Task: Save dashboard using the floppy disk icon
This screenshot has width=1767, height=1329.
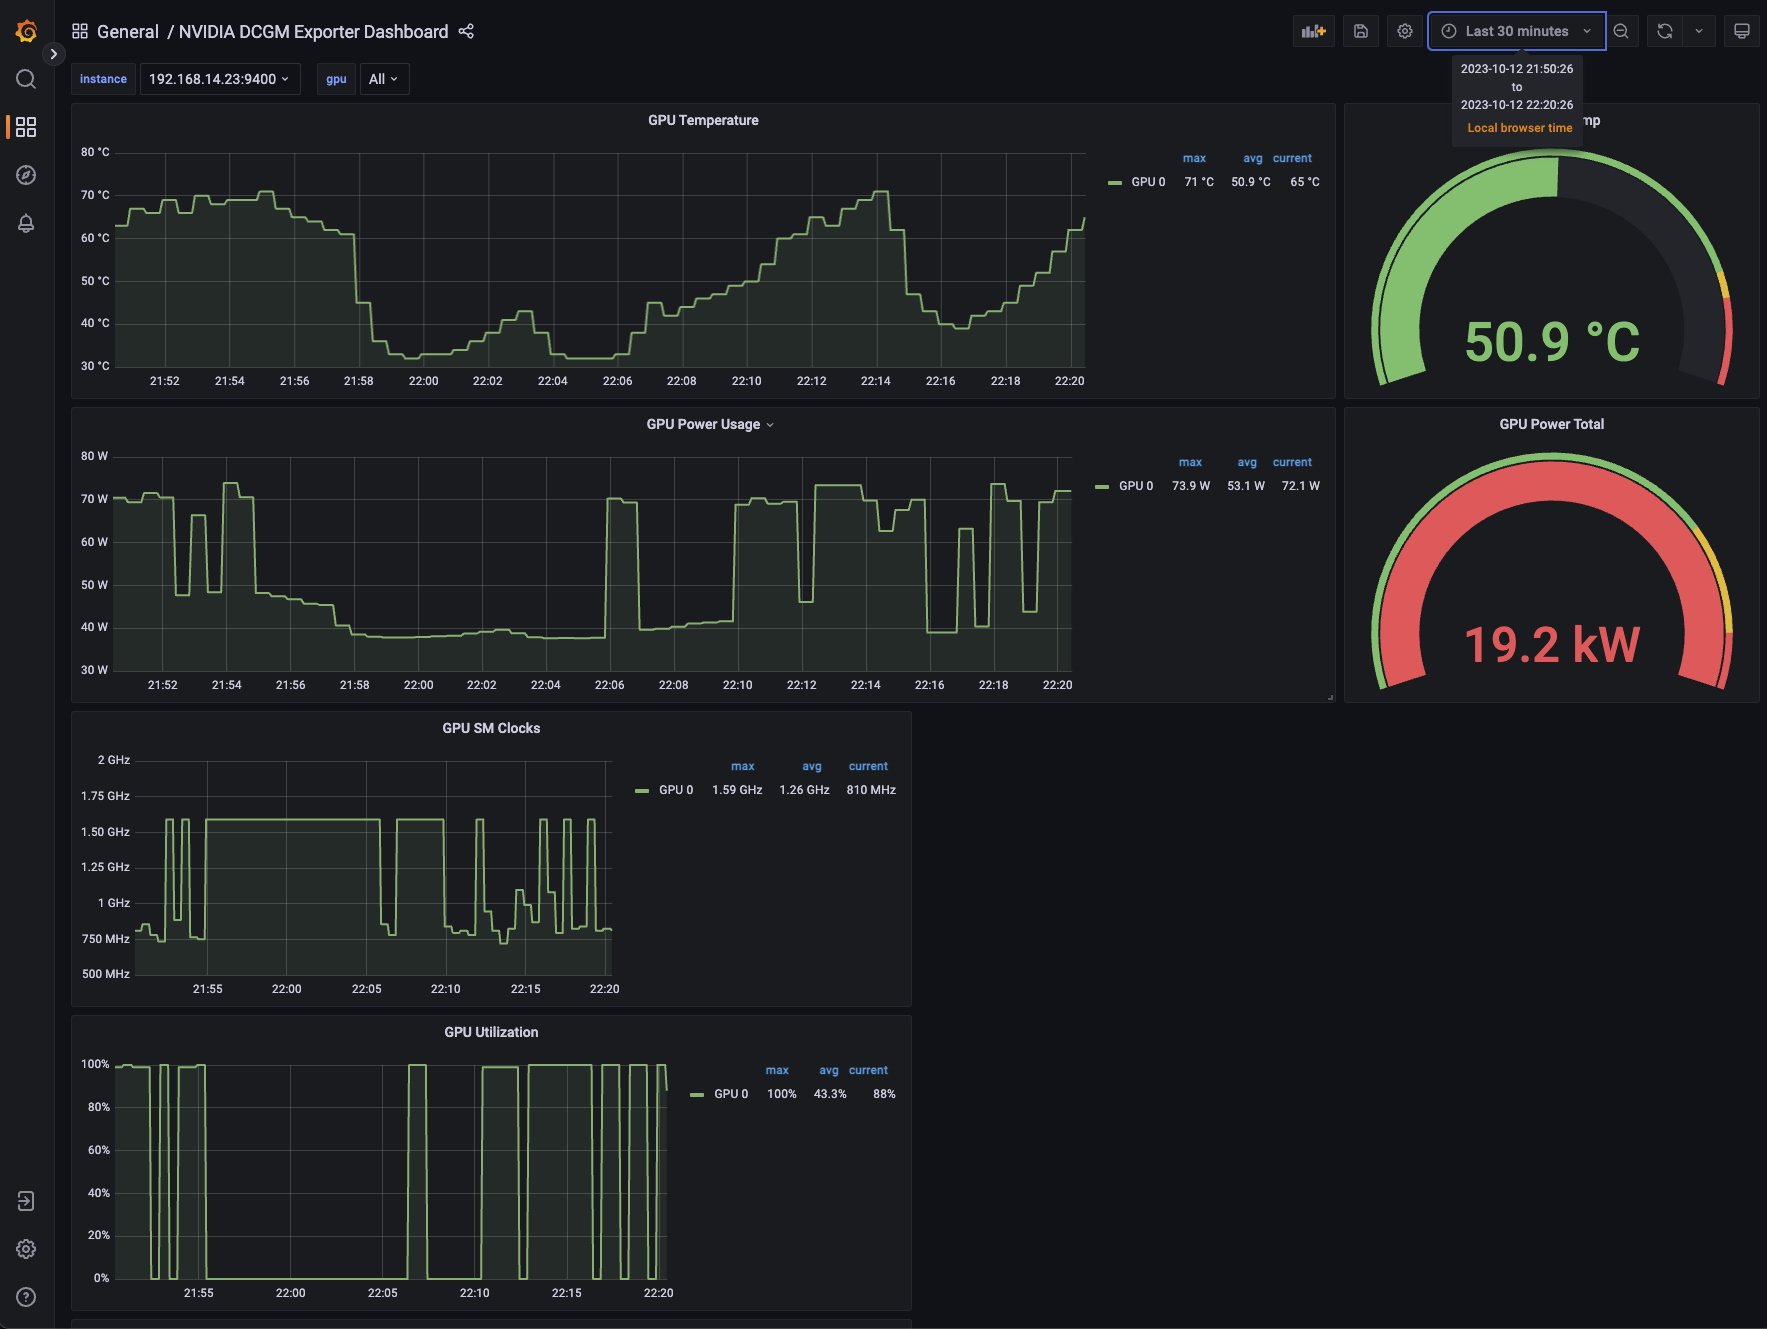Action: [x=1360, y=31]
